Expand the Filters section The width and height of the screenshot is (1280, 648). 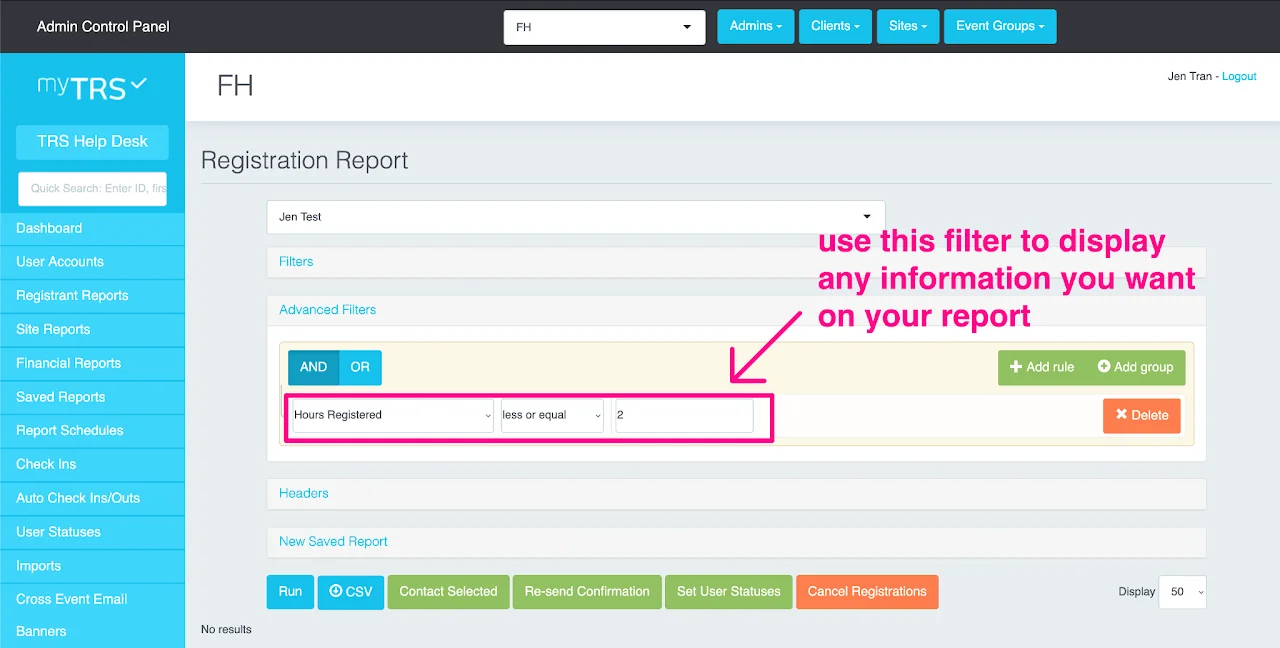296,262
